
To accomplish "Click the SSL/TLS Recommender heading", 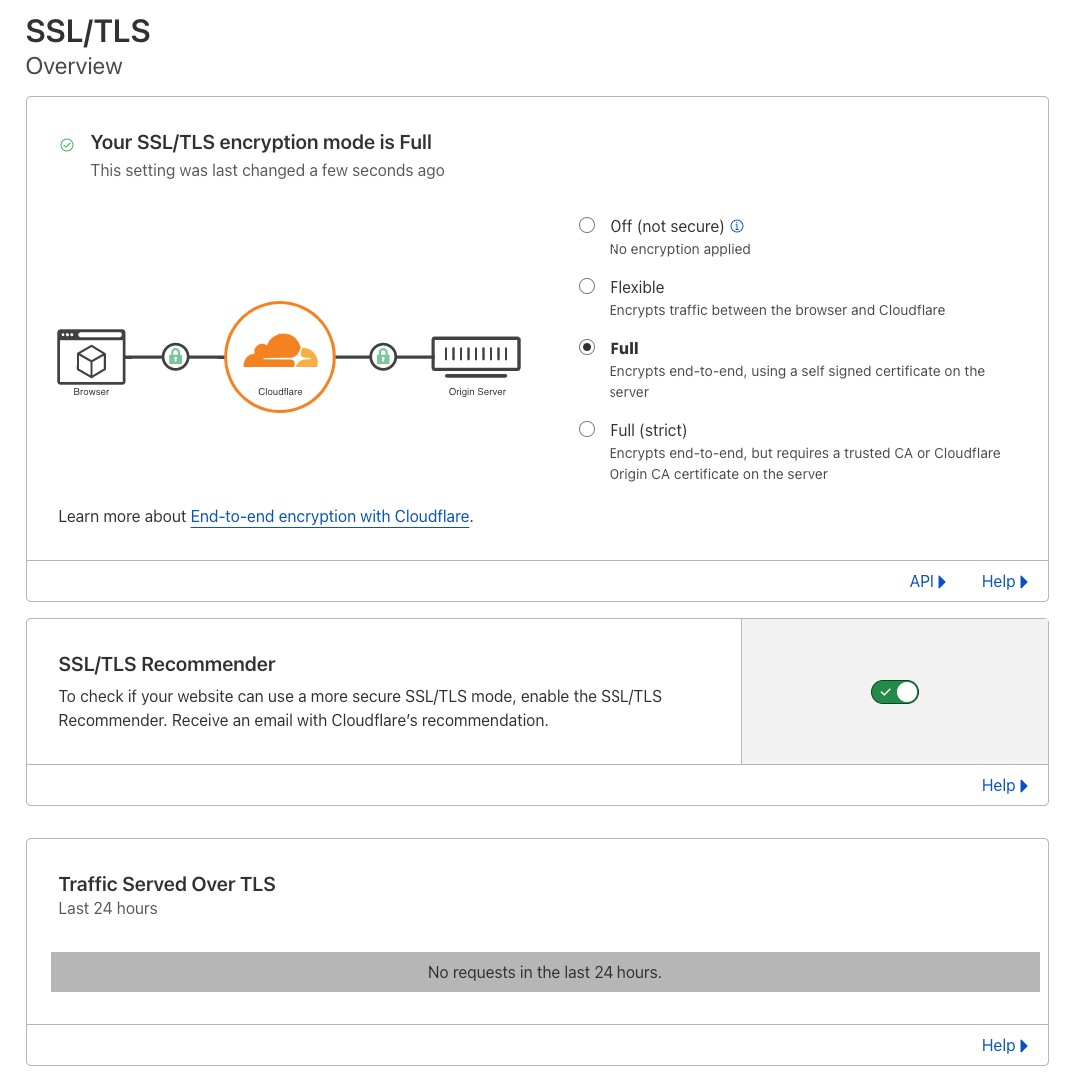I will coord(167,664).
